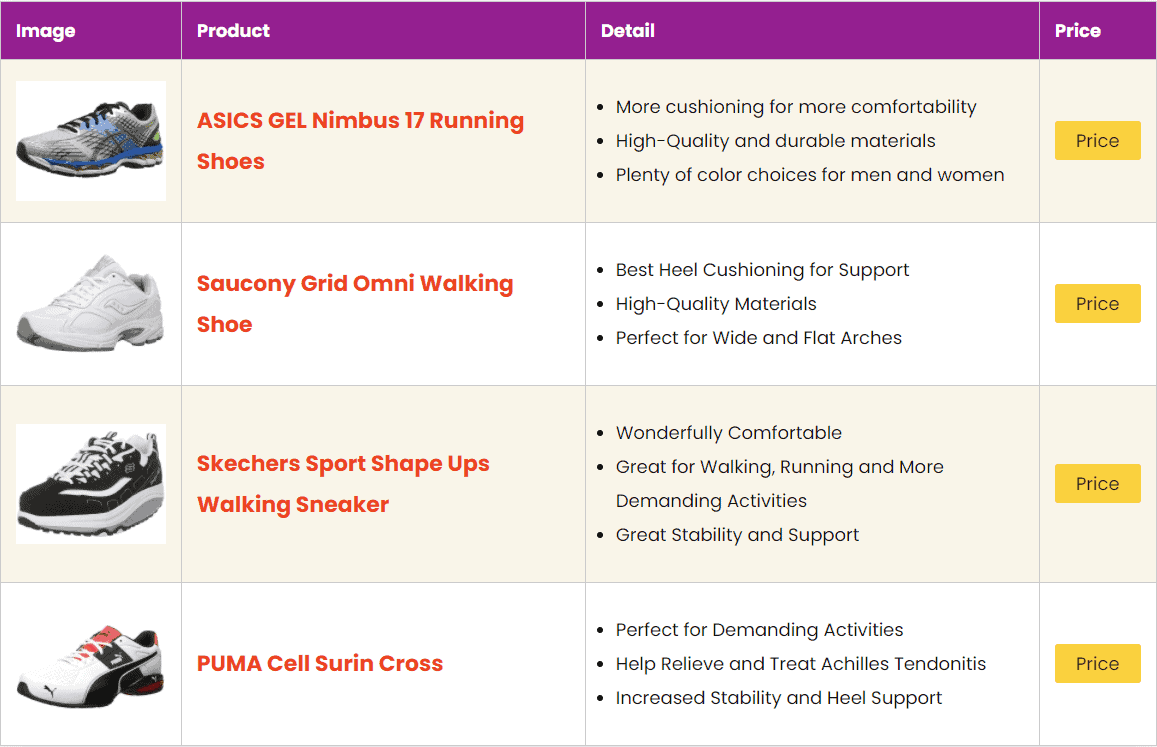
Task: Open the ASICS GEL Nimbus 17 shoe image
Action: coord(91,140)
